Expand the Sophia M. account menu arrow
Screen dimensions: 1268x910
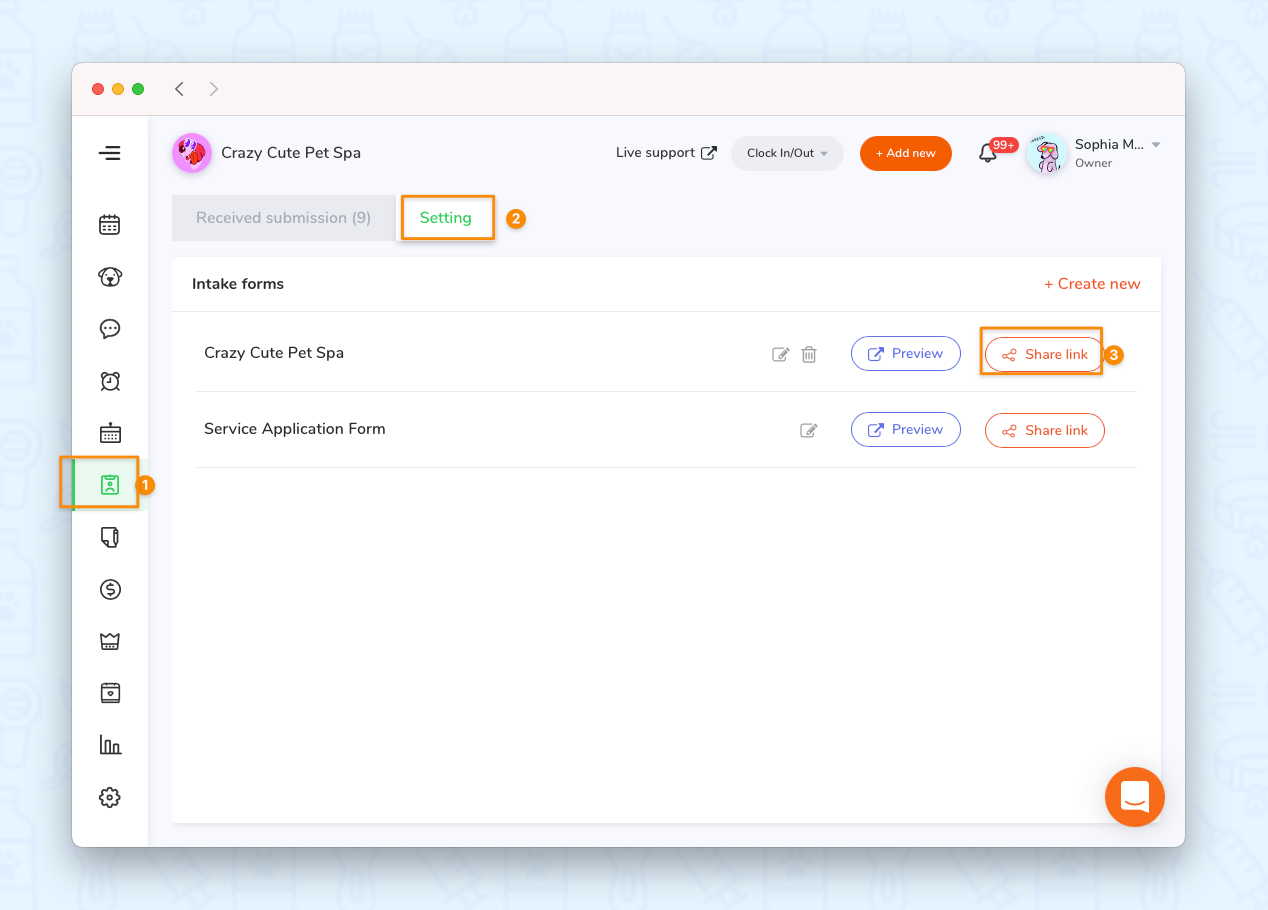click(x=1156, y=145)
